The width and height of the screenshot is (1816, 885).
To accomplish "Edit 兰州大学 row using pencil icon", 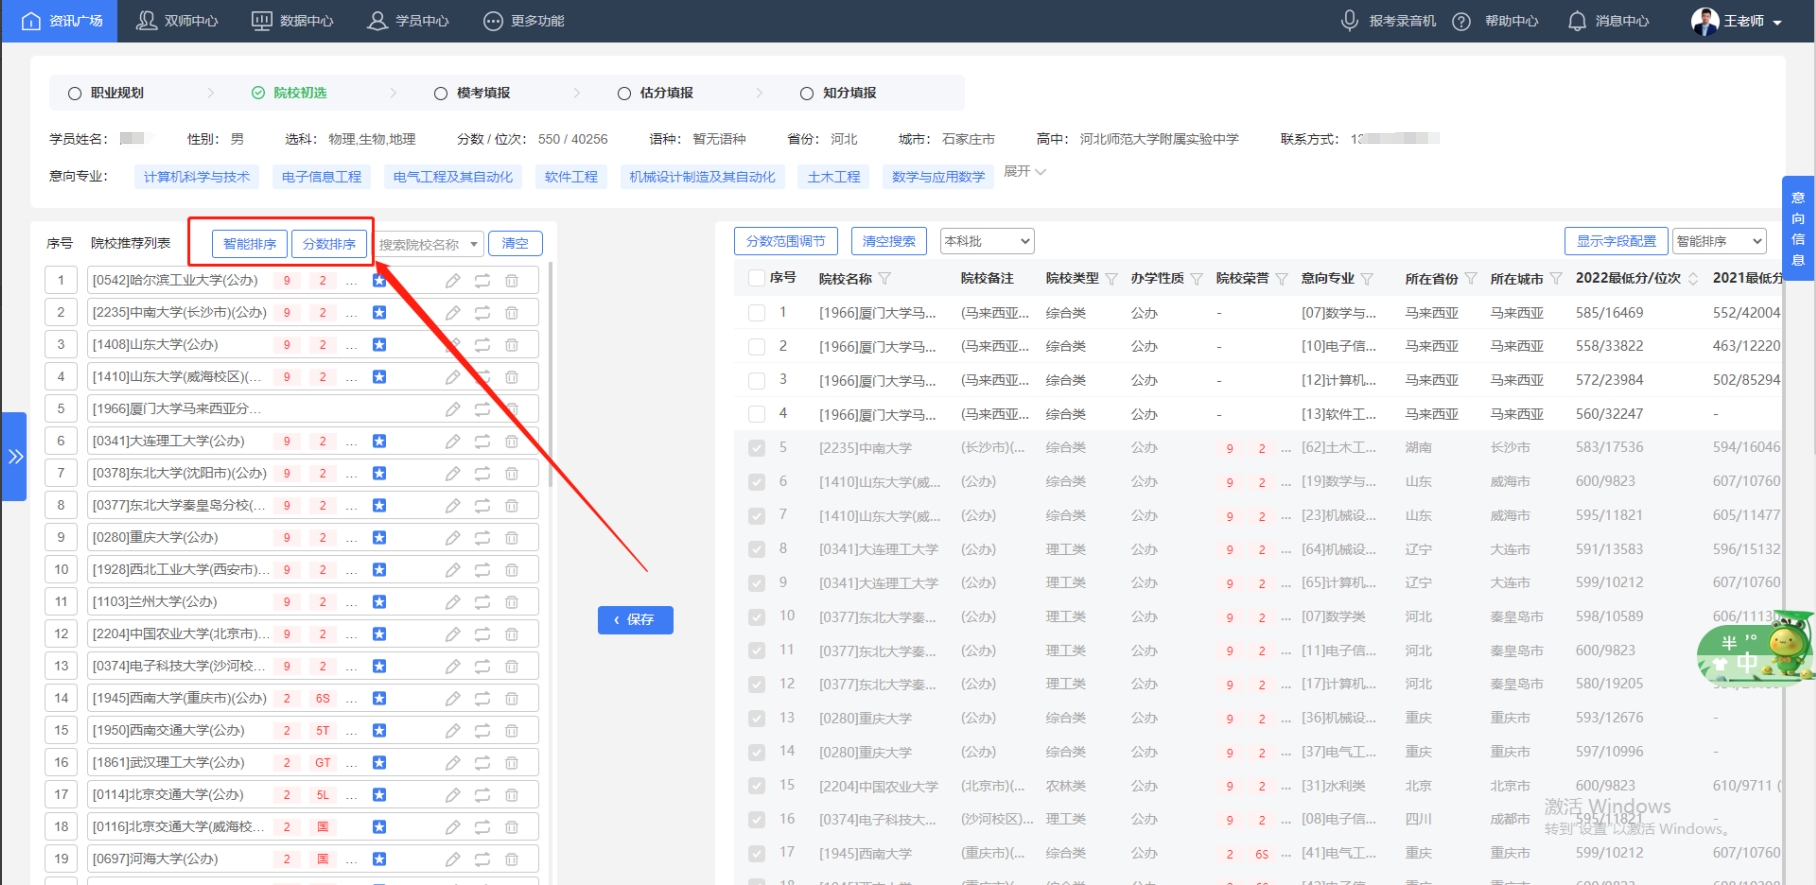I will tap(453, 602).
